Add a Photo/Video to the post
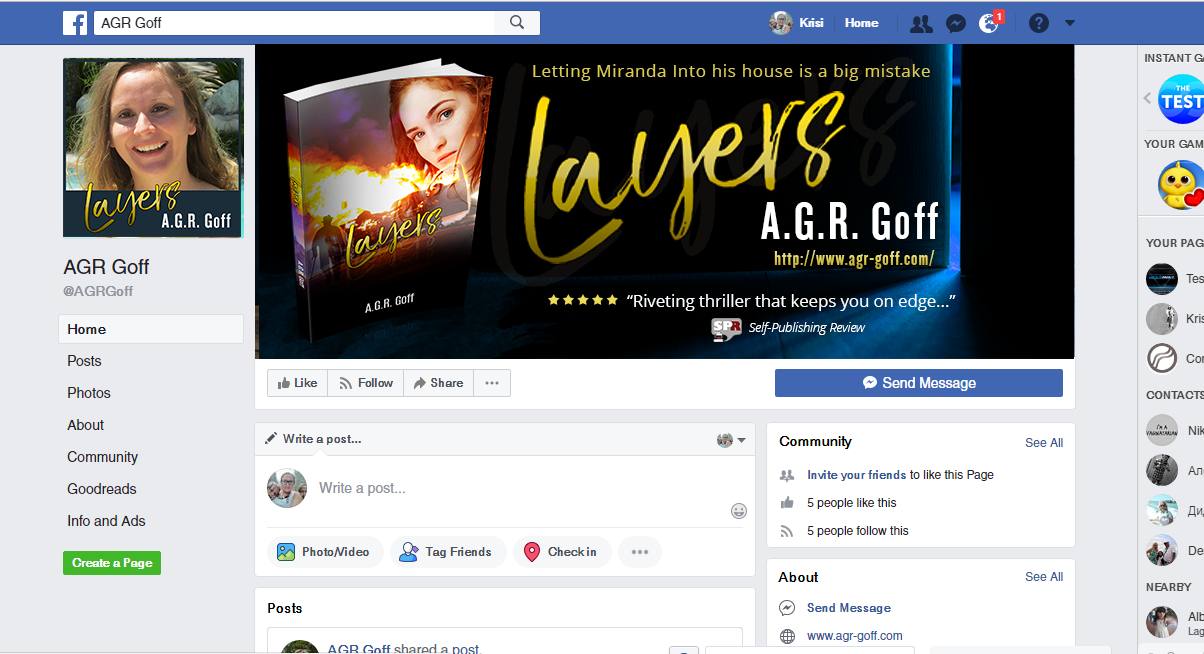The image size is (1204, 654). [x=325, y=552]
